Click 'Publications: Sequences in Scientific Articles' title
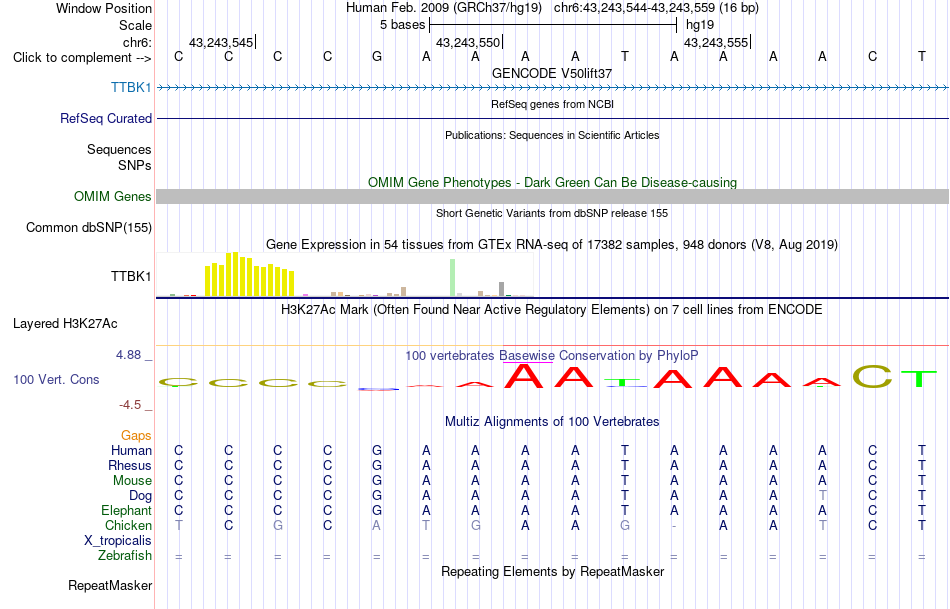 click(x=552, y=135)
